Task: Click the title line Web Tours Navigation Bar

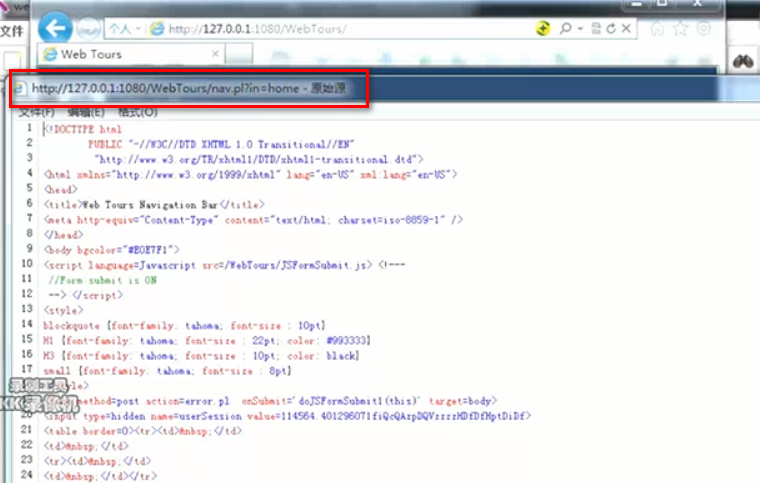Action: (154, 205)
